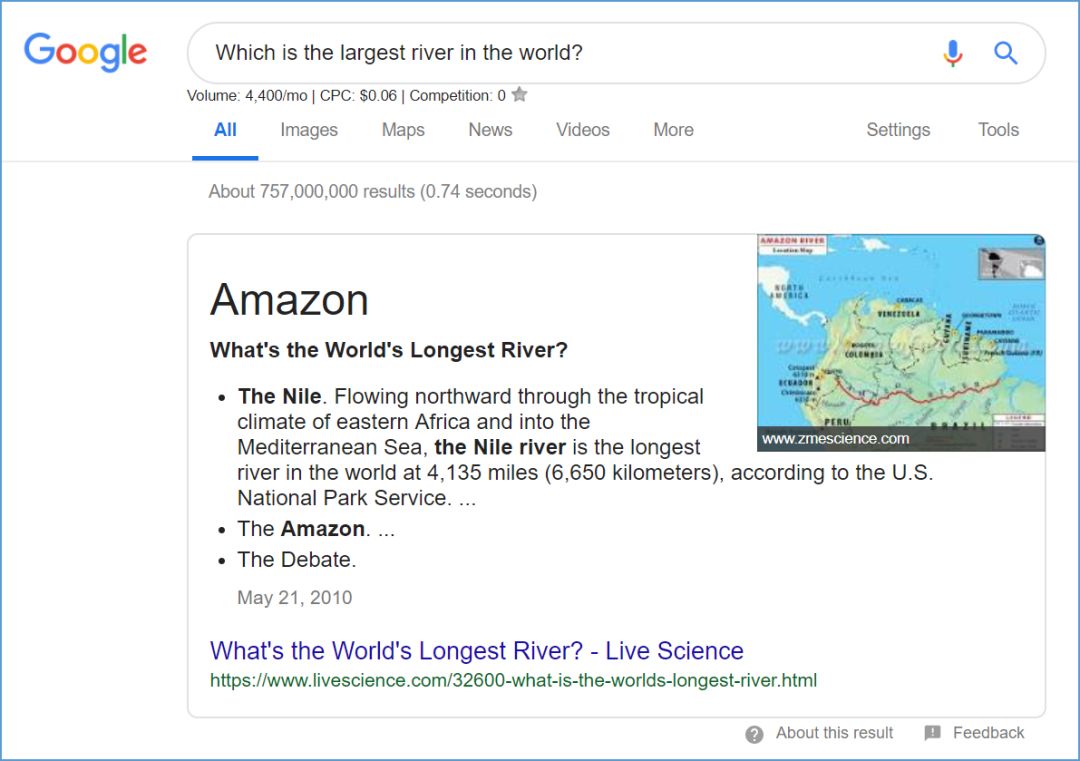Open search Tools filters

998,130
